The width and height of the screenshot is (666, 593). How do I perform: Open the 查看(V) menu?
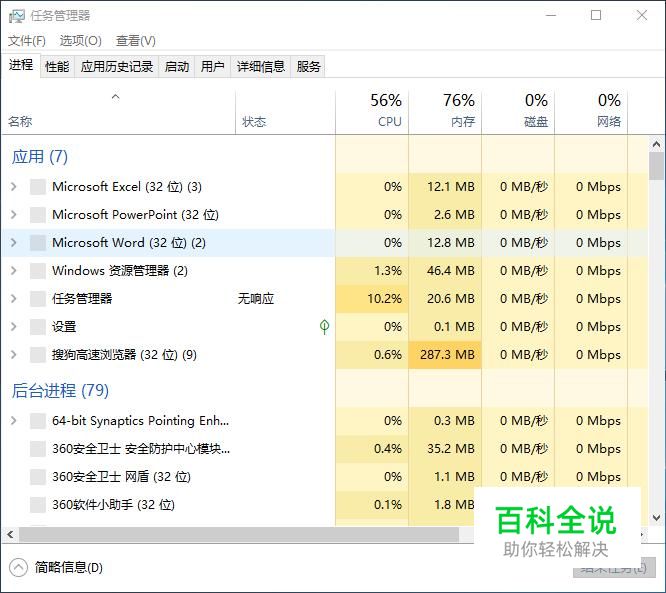point(135,41)
